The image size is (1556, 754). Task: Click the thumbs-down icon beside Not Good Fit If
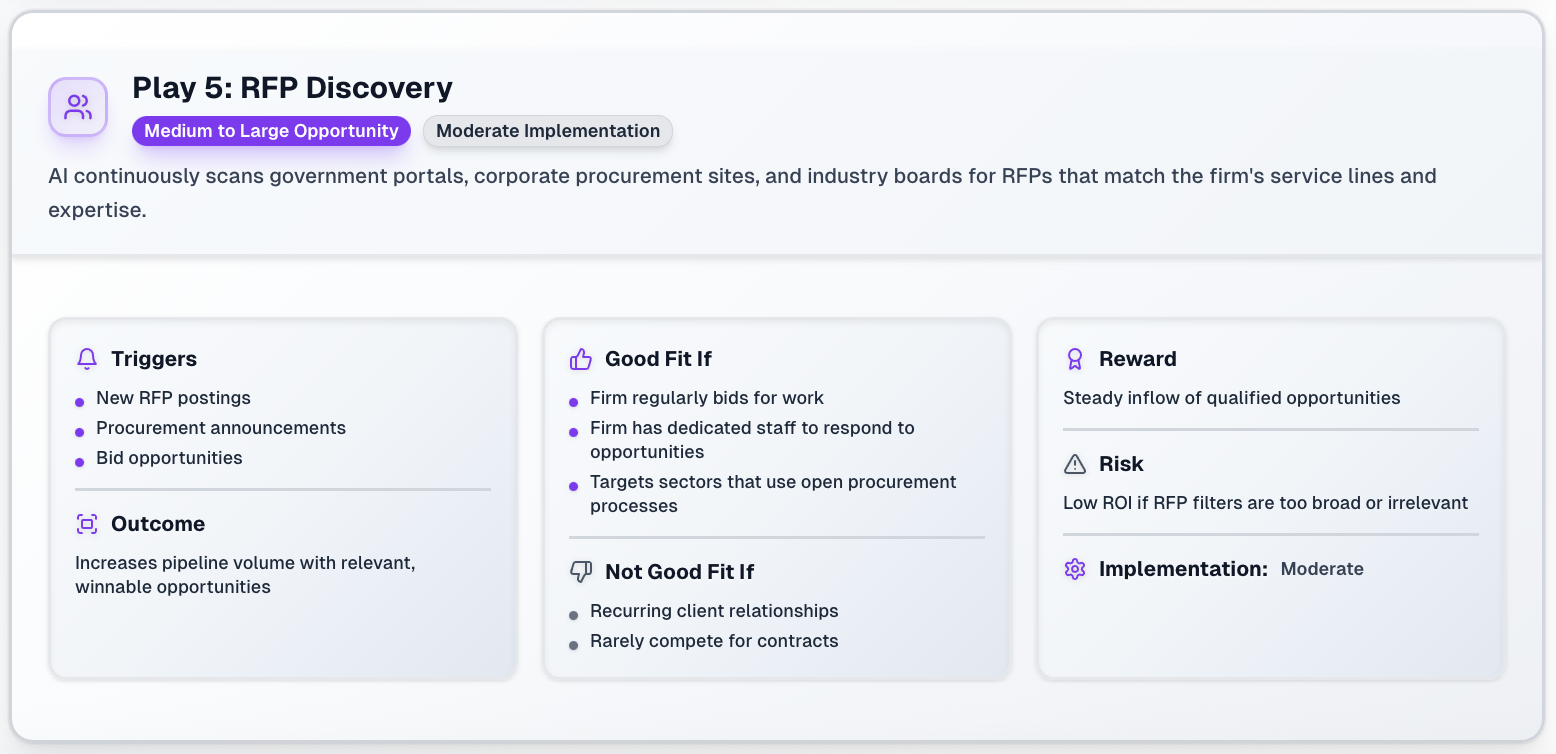[581, 572]
